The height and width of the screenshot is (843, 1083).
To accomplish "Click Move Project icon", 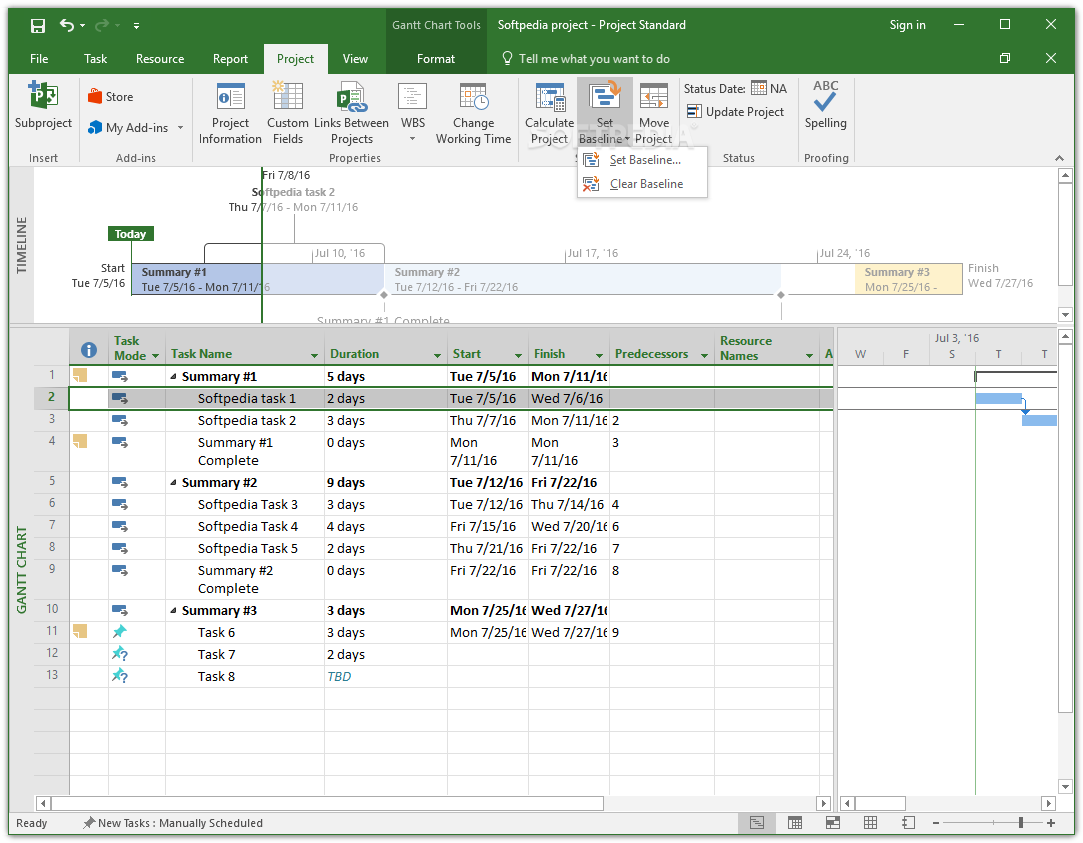I will (x=653, y=97).
